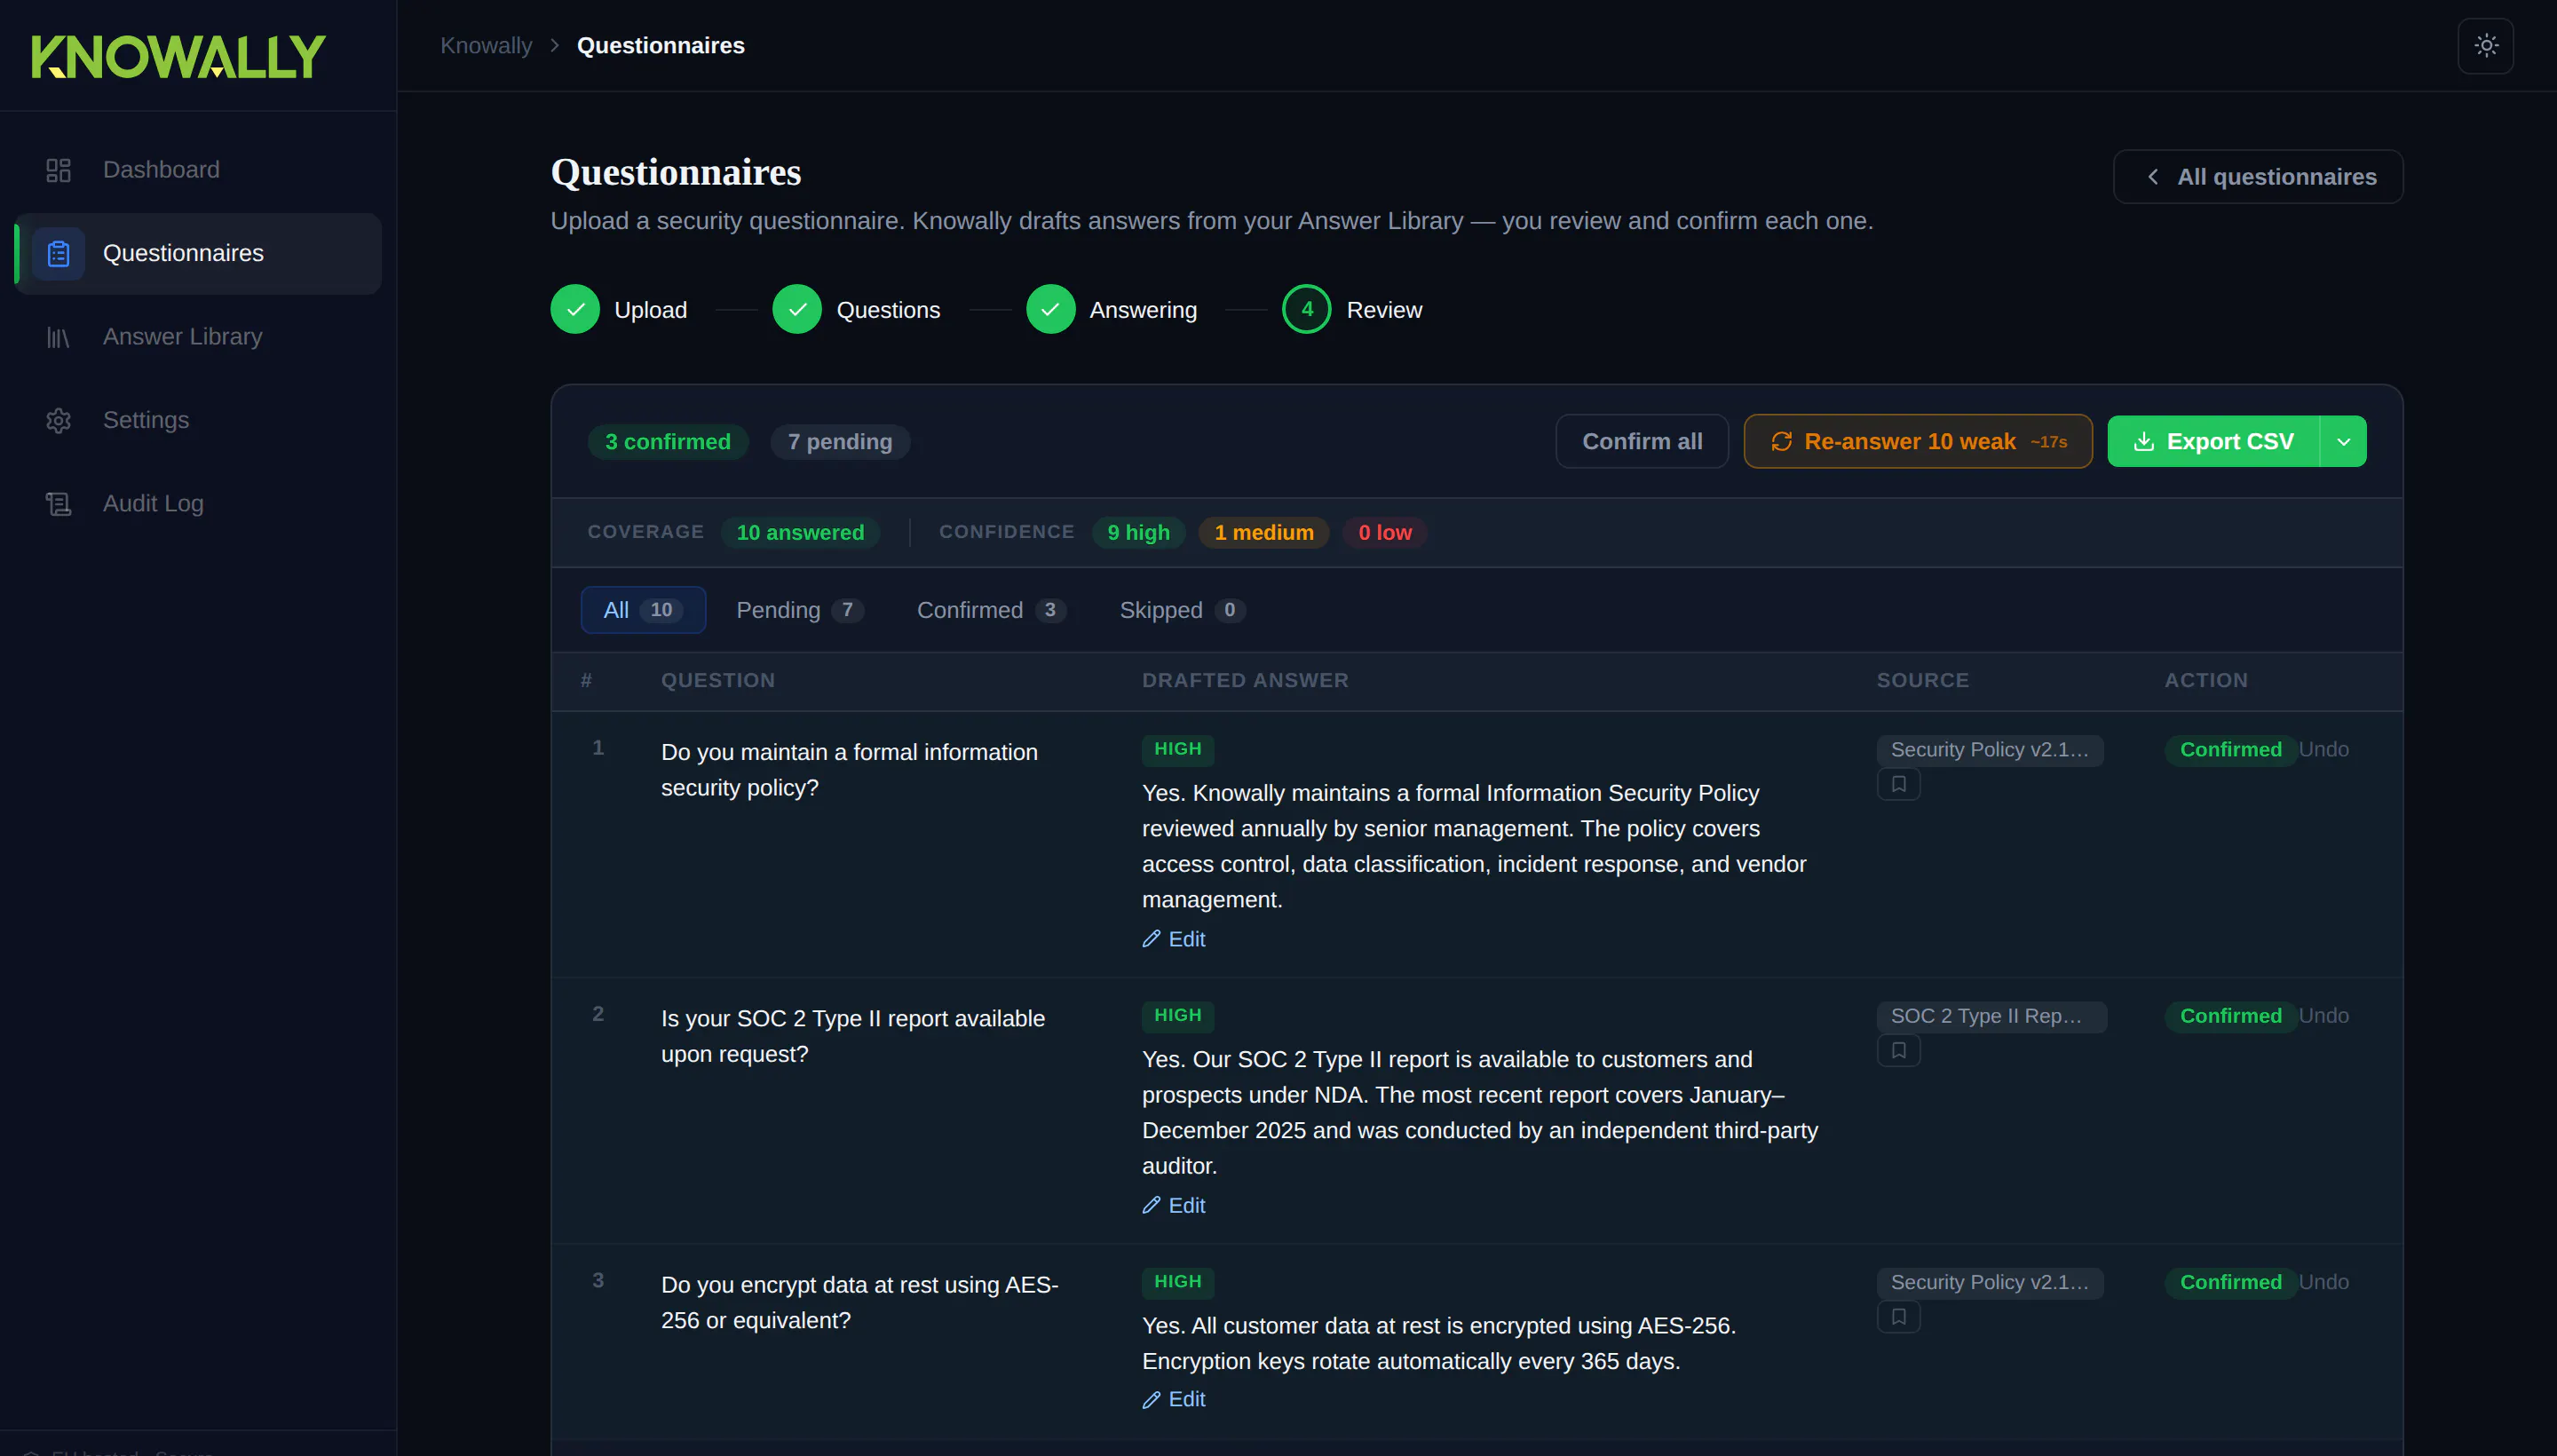Click the Answering step checkmark
This screenshot has height=1456, width=2557.
point(1050,310)
